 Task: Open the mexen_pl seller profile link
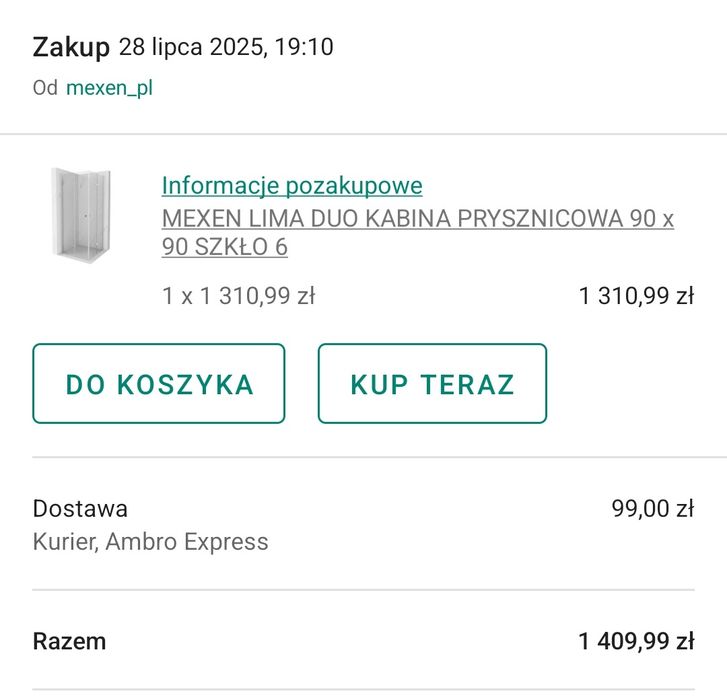(109, 88)
